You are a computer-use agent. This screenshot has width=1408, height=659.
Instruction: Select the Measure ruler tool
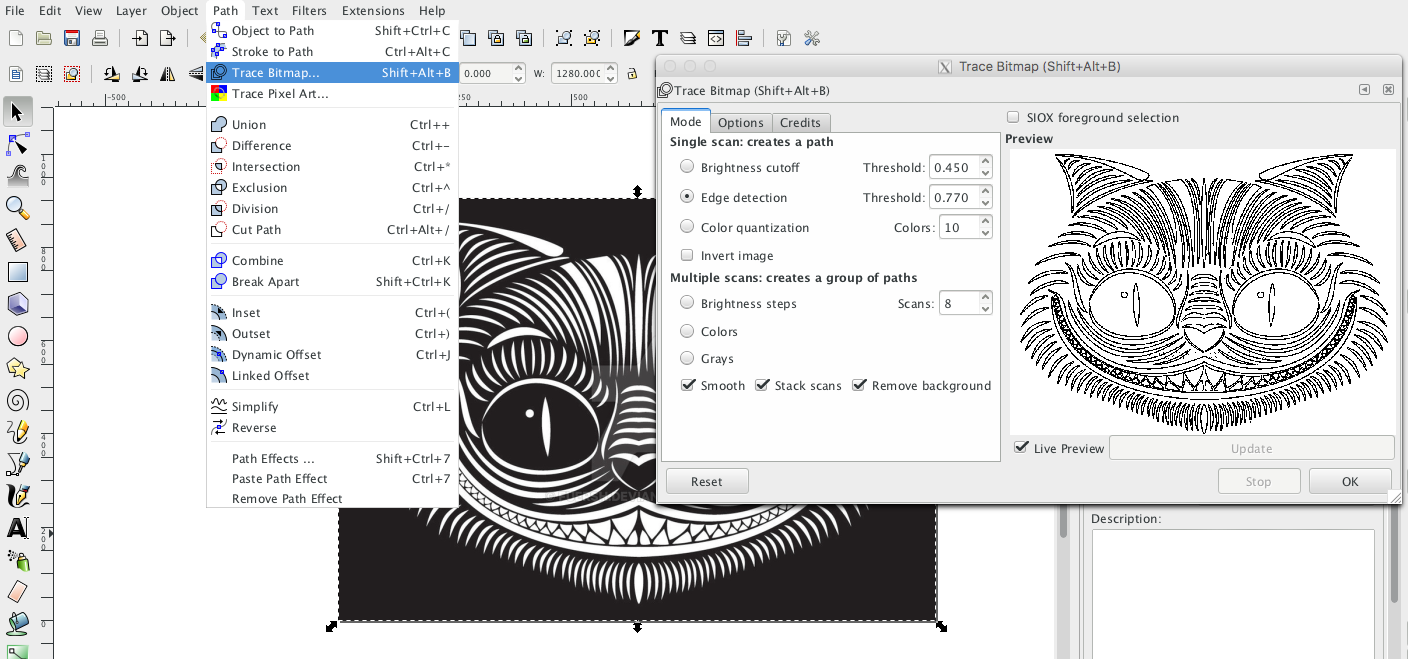17,240
